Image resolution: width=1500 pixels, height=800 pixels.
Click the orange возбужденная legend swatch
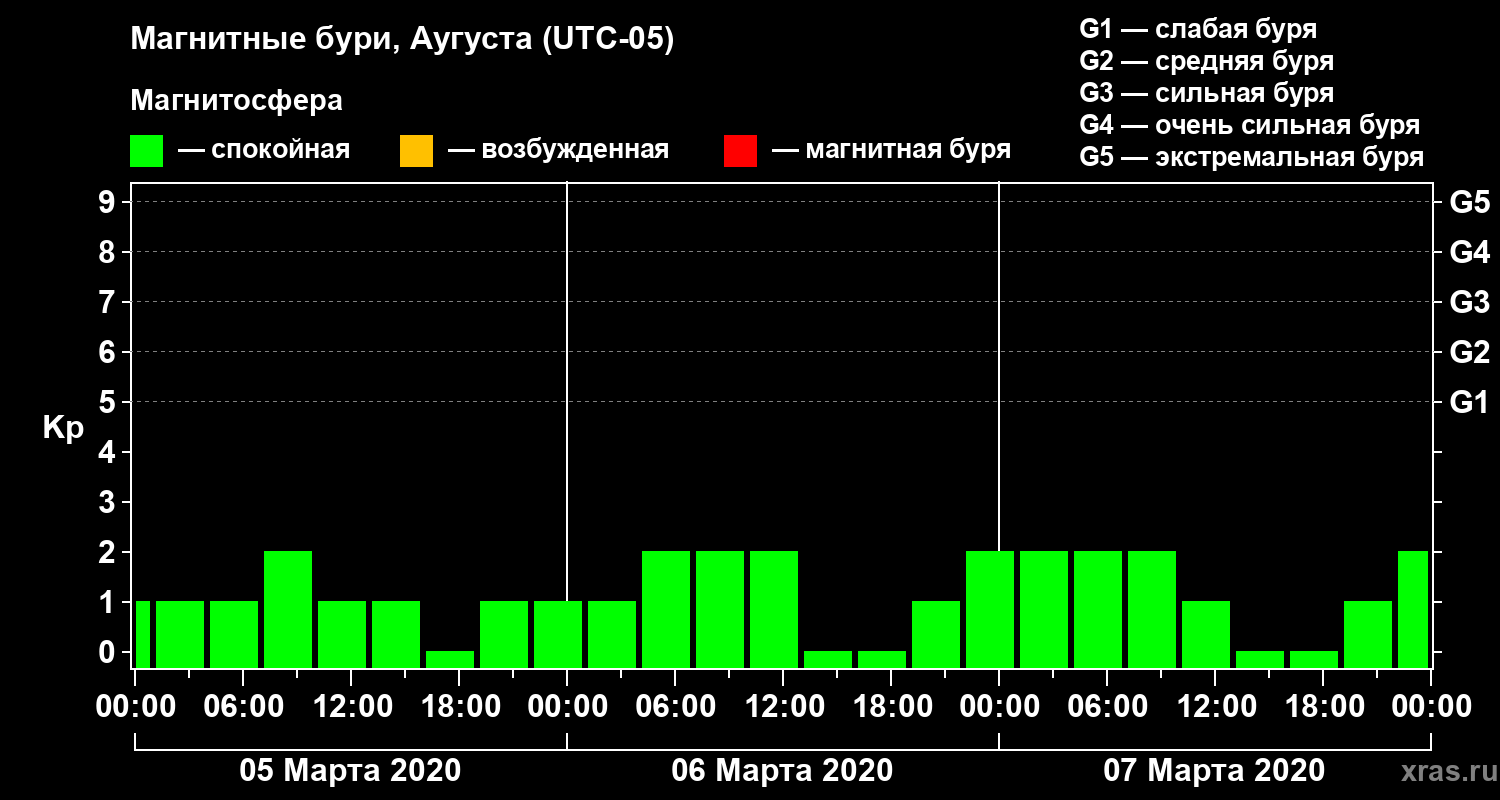click(x=416, y=151)
